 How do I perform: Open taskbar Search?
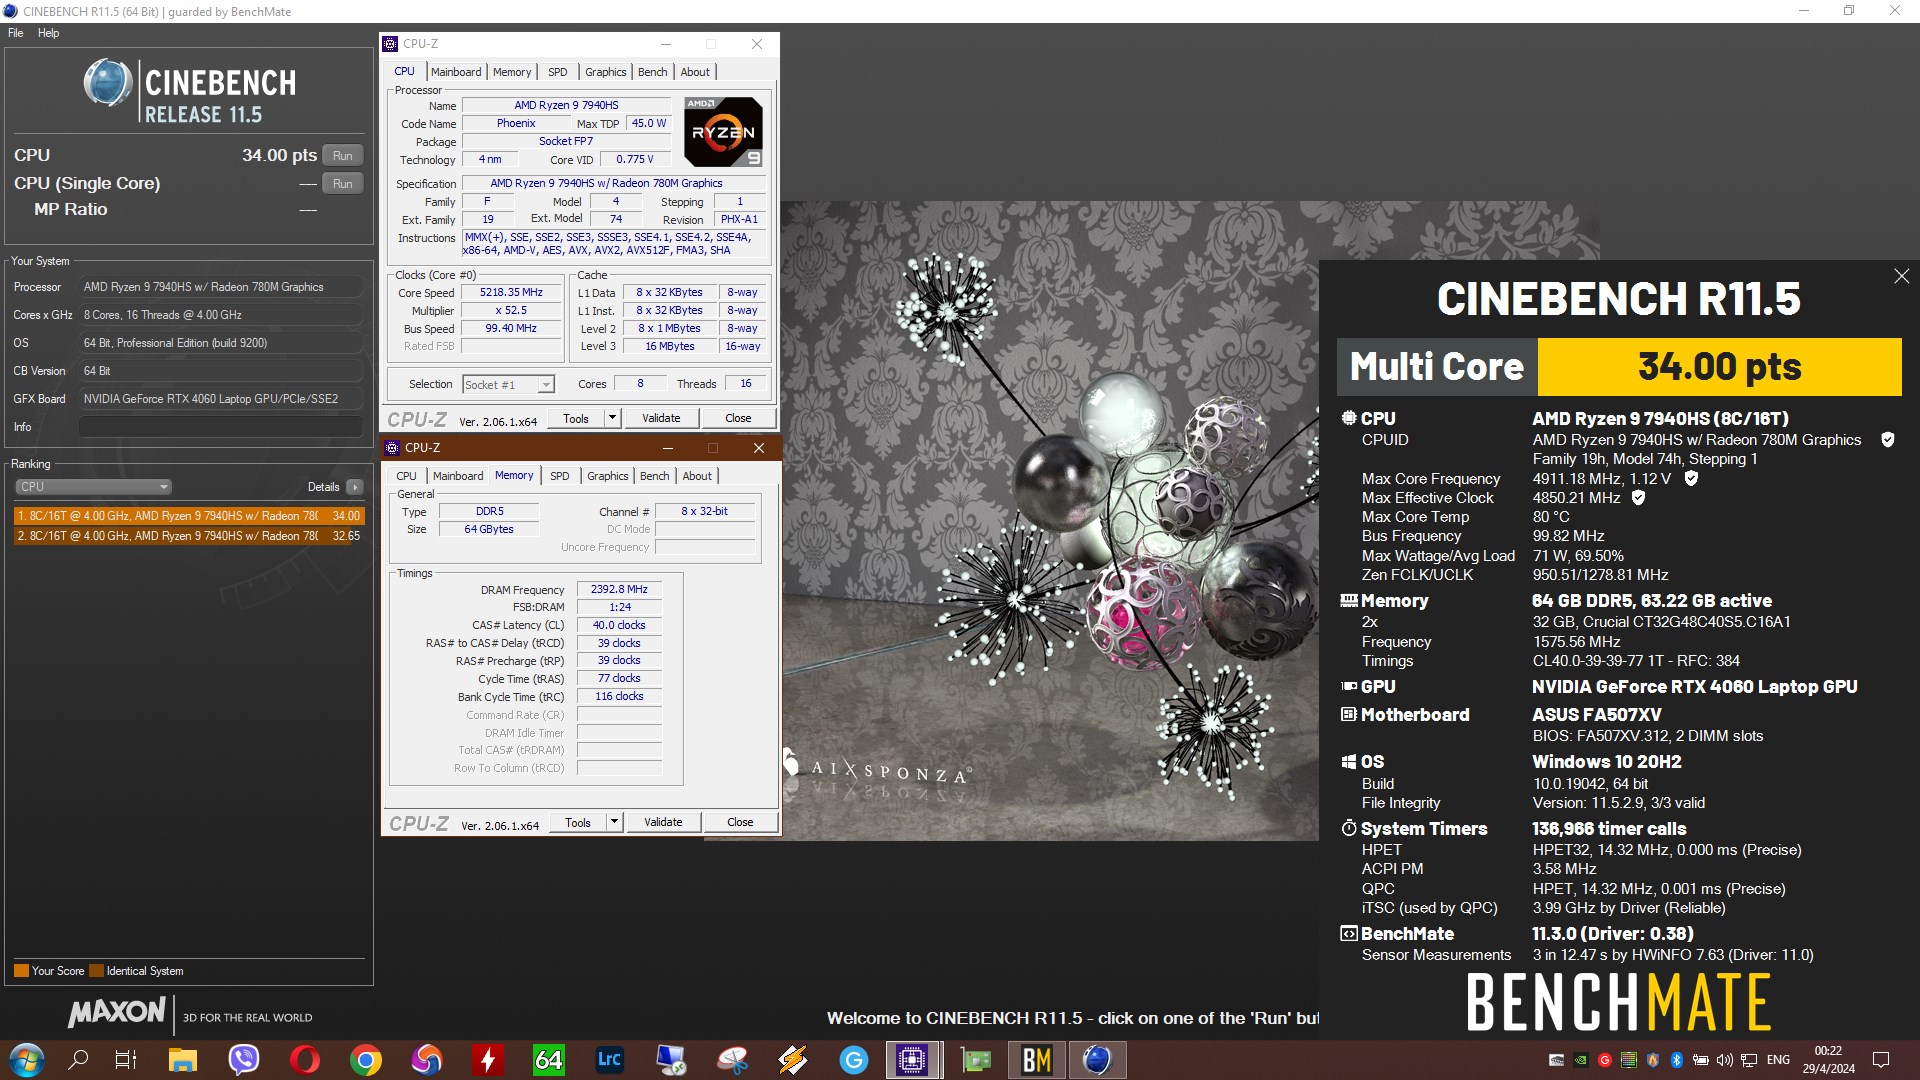point(77,1060)
